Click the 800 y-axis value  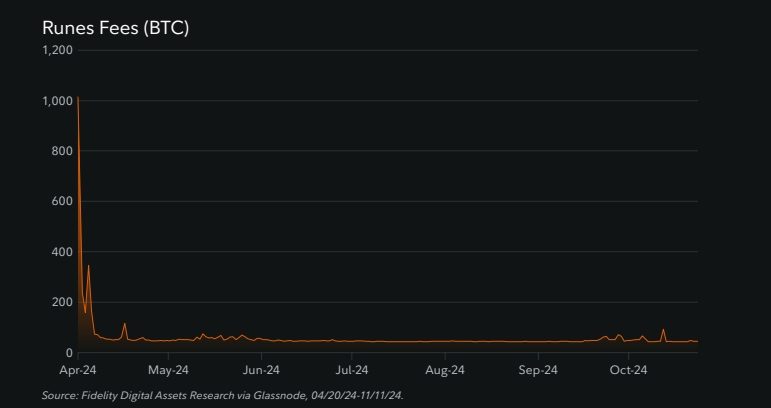tap(62, 151)
